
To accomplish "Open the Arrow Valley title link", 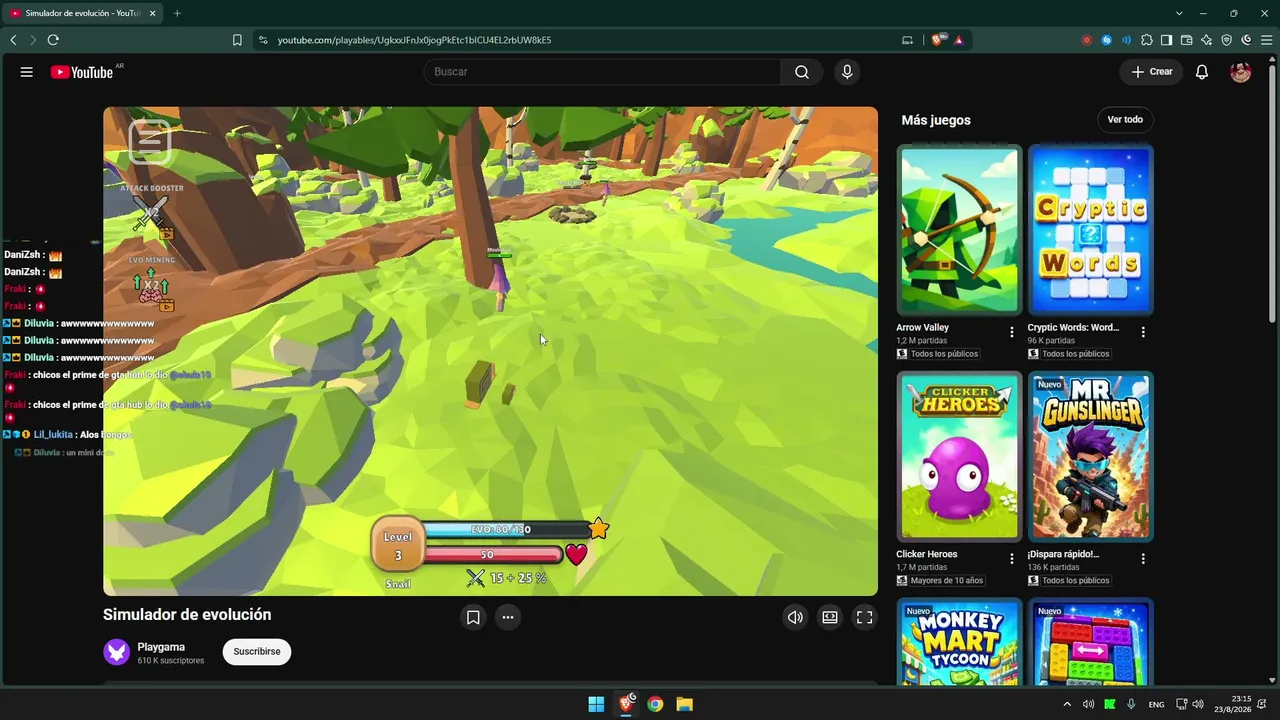I will click(923, 328).
